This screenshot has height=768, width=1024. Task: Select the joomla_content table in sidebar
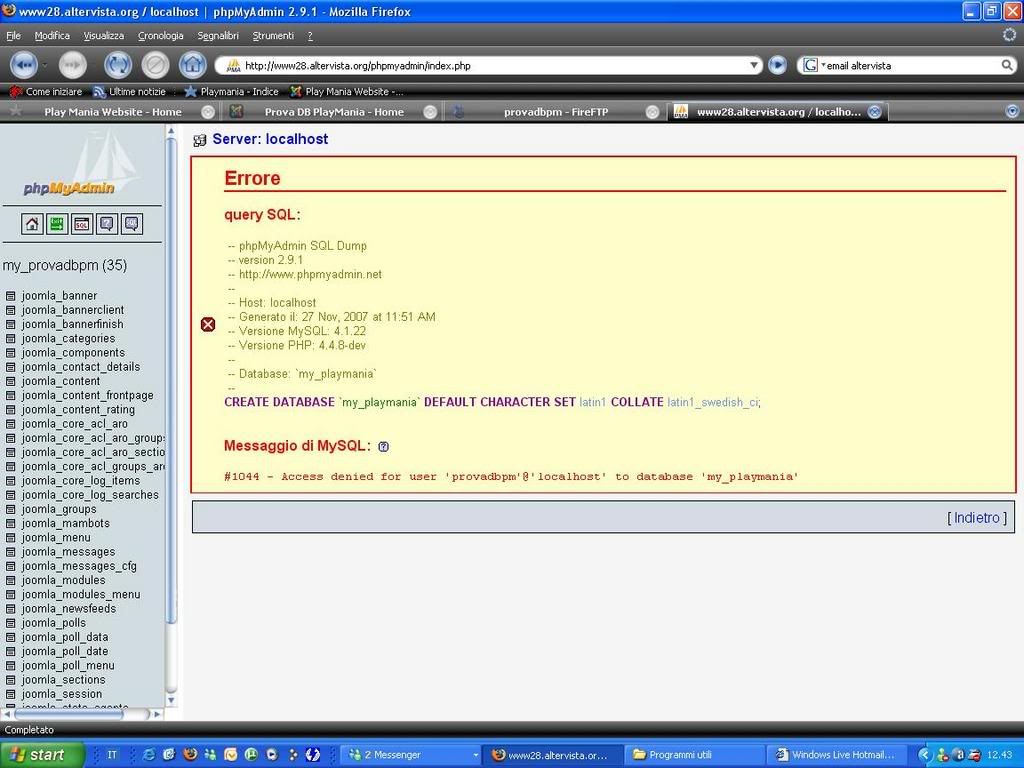[x=61, y=381]
